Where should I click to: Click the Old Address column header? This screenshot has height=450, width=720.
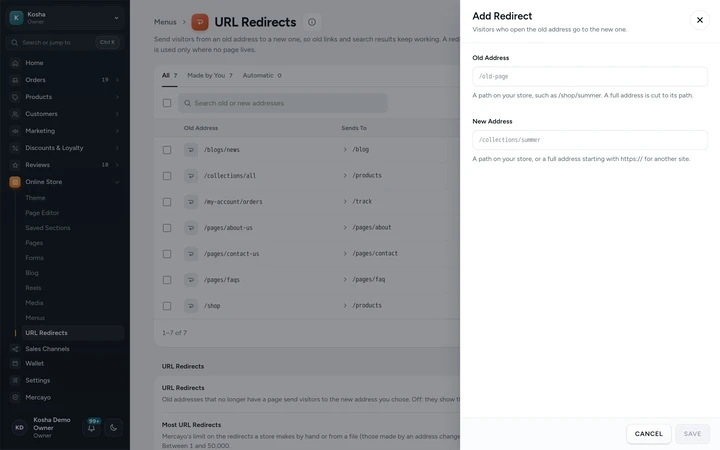point(201,128)
